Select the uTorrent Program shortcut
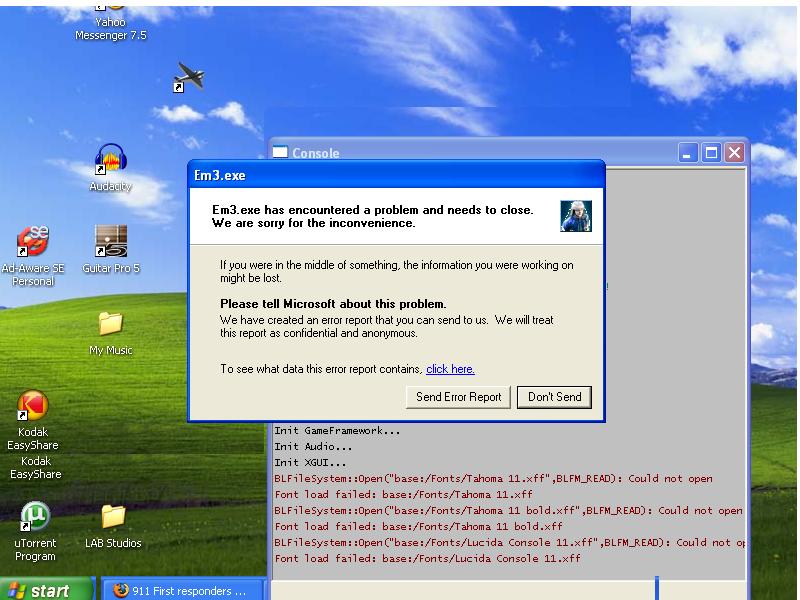800x600 pixels. (x=35, y=532)
